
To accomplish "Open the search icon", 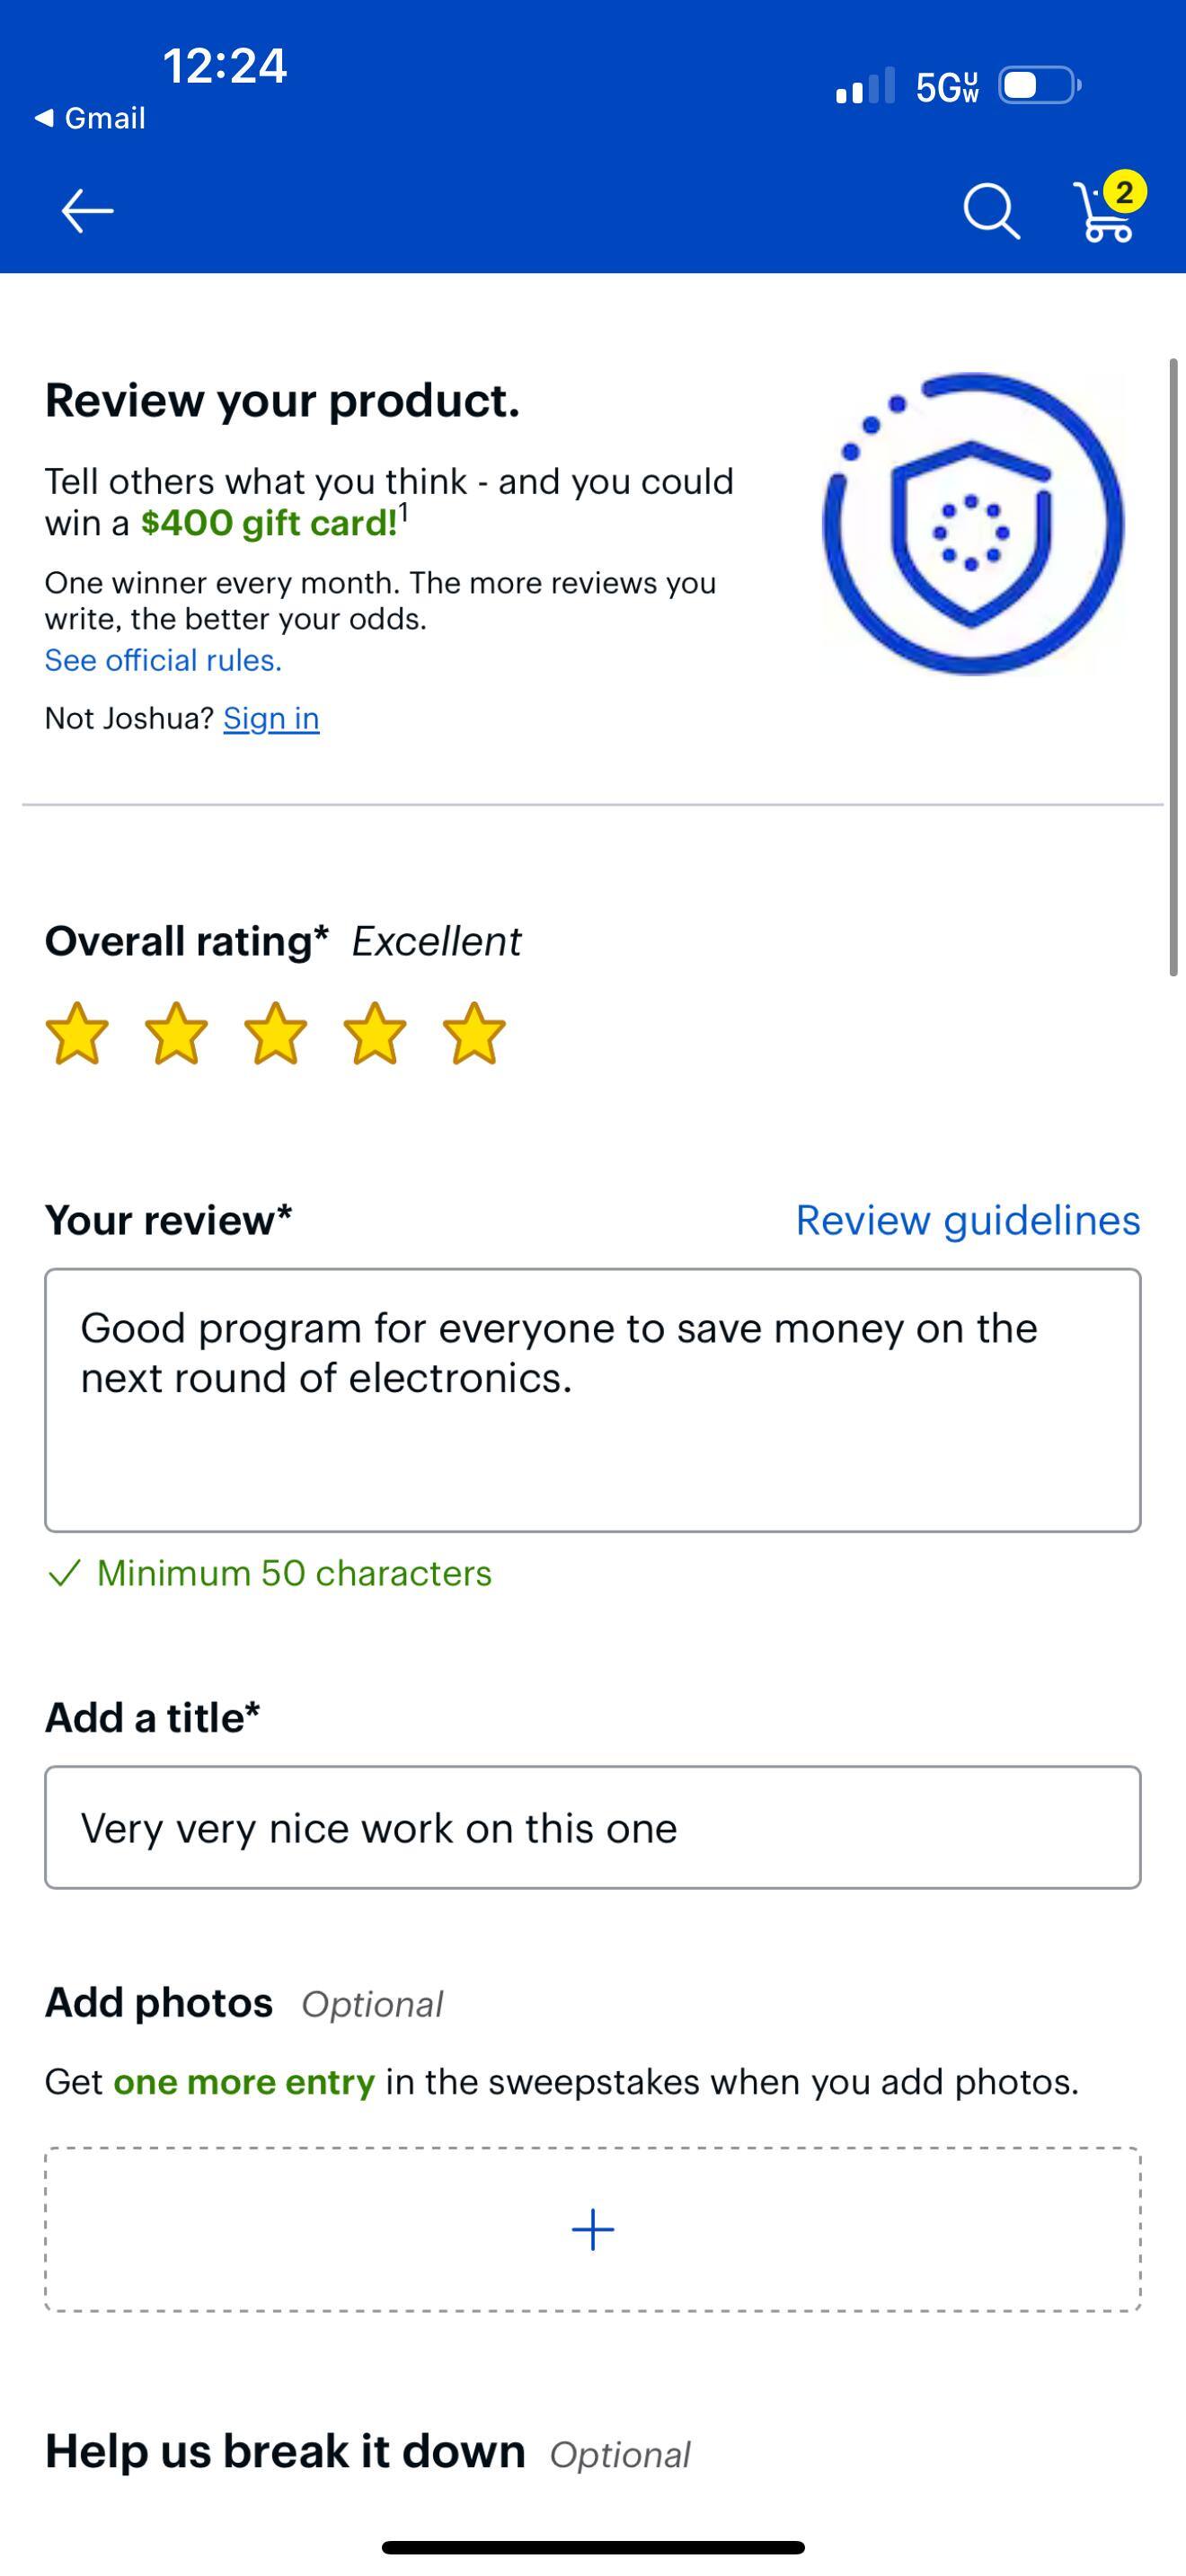I will point(991,211).
